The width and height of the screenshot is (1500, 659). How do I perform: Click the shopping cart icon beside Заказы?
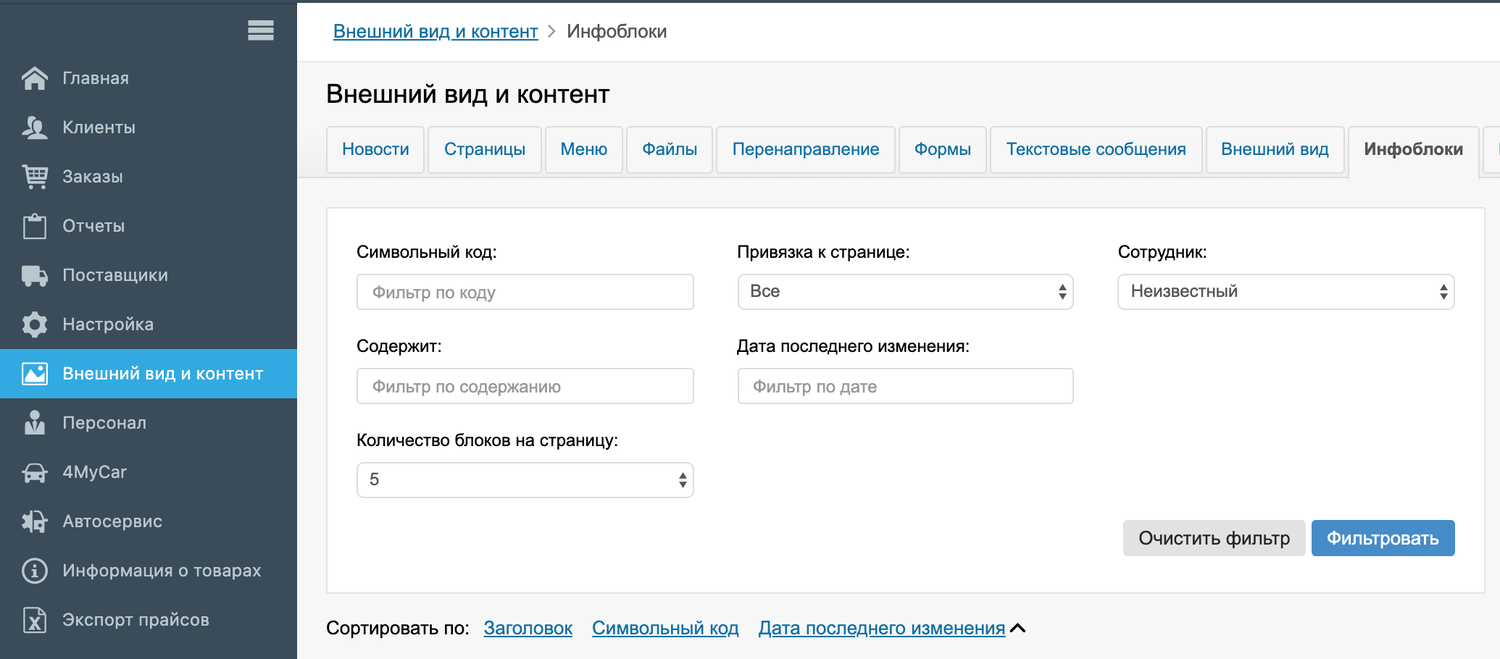coord(35,177)
